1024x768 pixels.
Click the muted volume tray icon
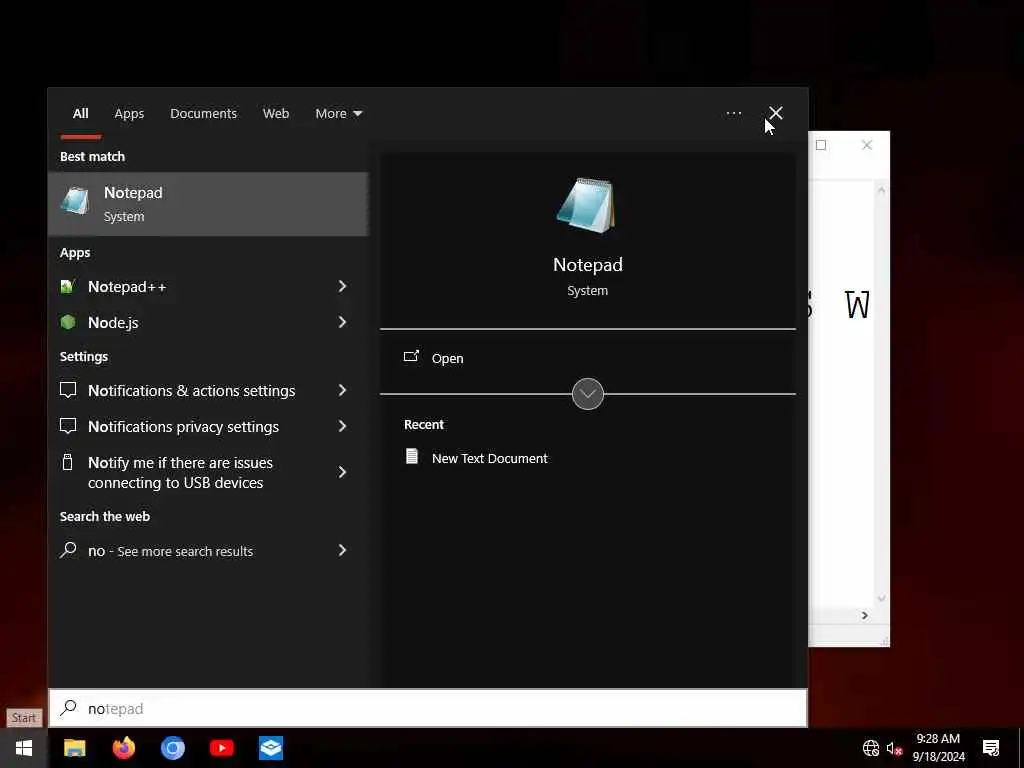(894, 748)
